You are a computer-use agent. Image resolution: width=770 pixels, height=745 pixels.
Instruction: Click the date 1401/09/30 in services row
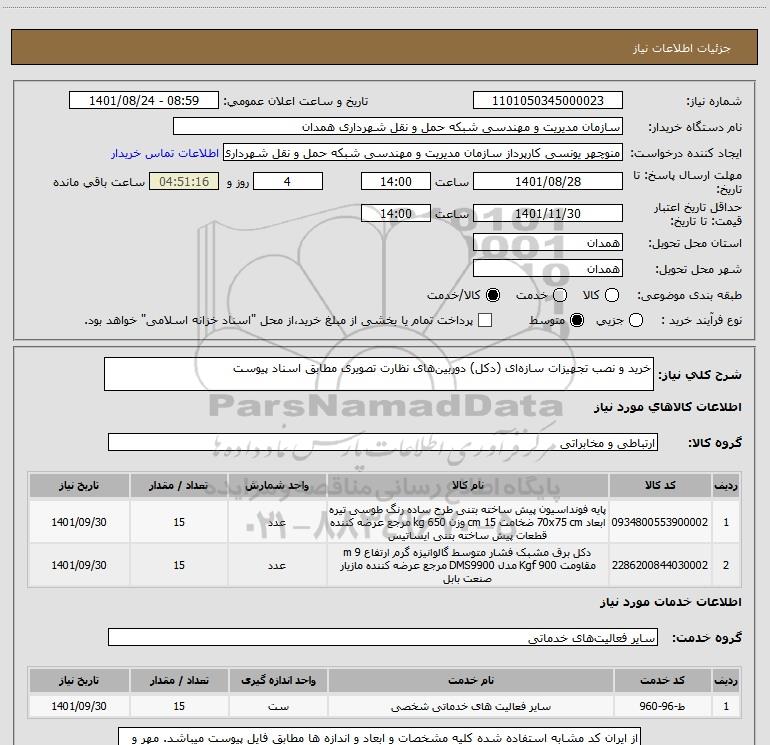coord(79,706)
